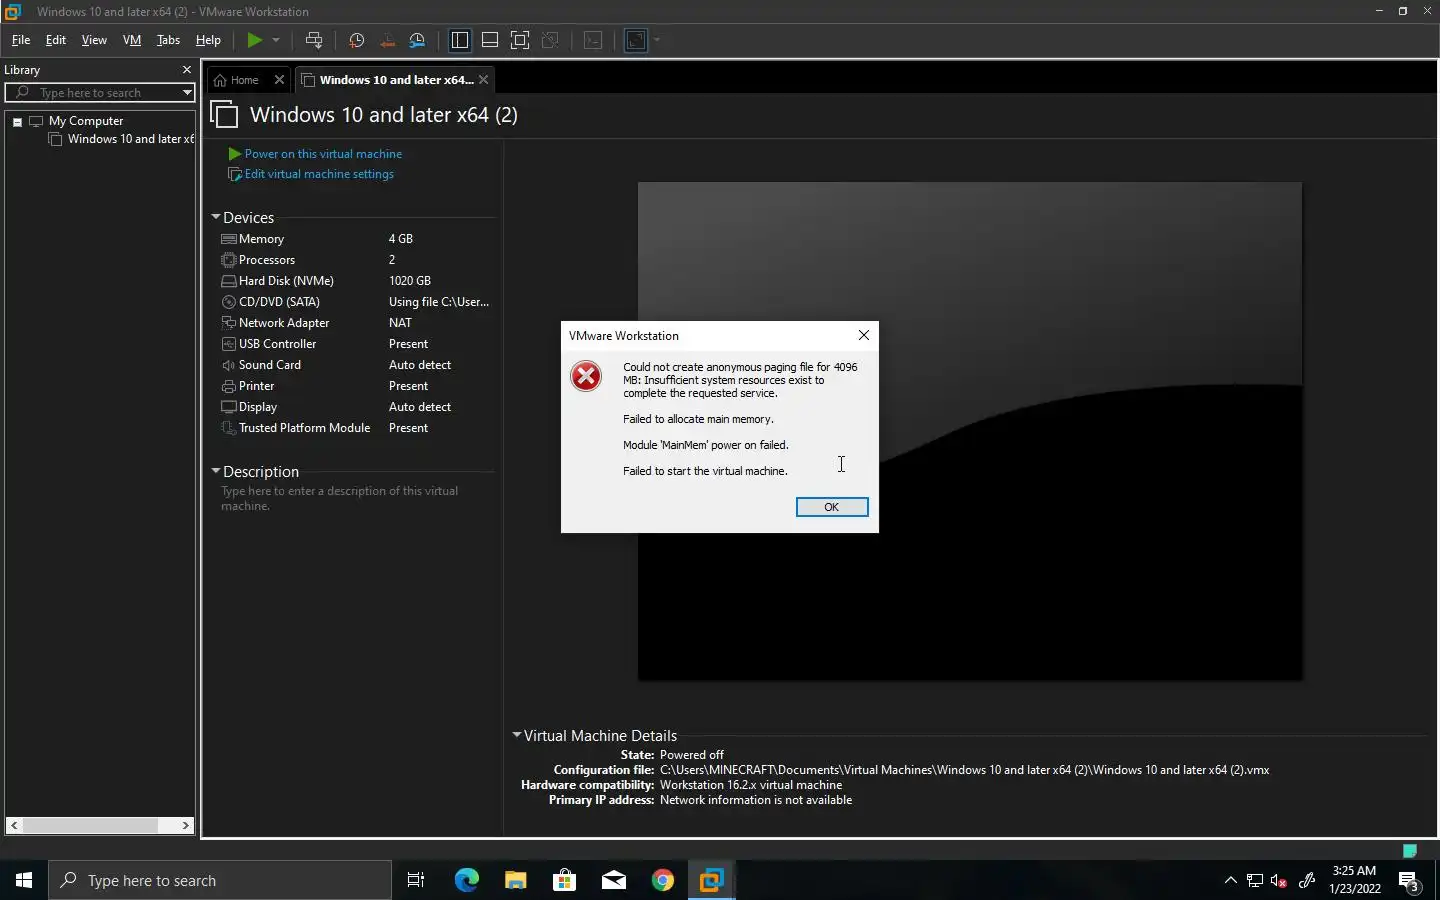
Task: Click the revert to snapshot icon
Action: tap(387, 40)
